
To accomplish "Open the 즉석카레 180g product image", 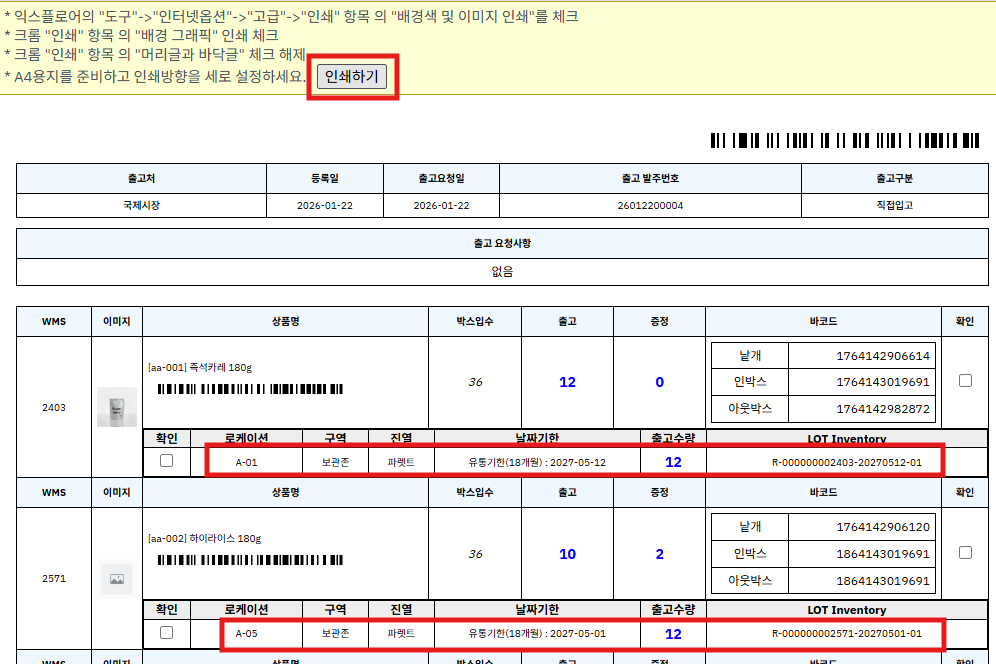I will coord(117,407).
